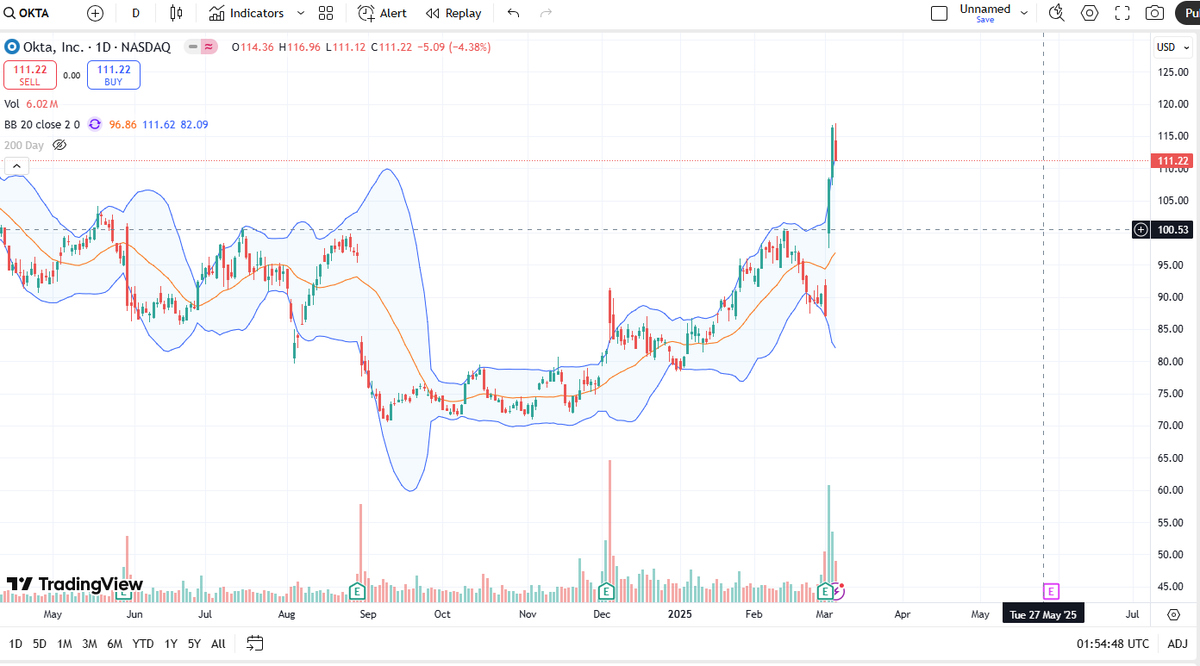
Task: Undo the last chart action
Action: point(513,13)
